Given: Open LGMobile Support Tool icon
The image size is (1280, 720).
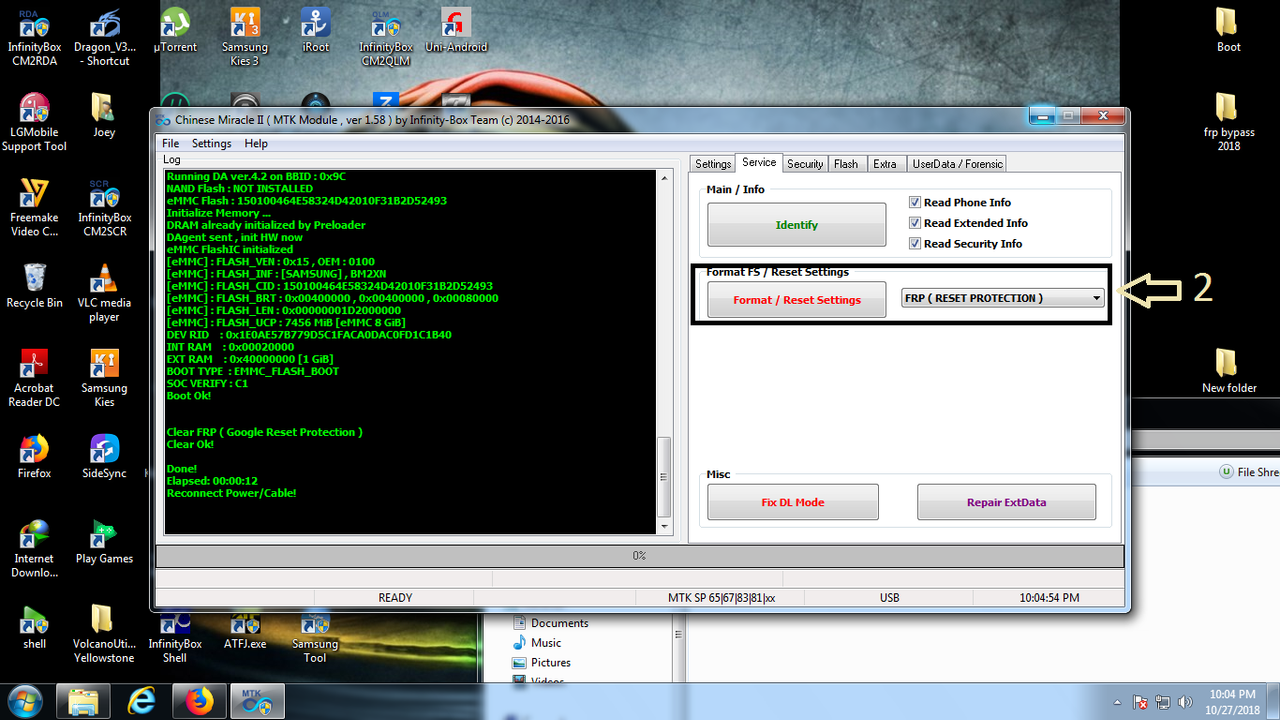Looking at the screenshot, I should pos(34,123).
